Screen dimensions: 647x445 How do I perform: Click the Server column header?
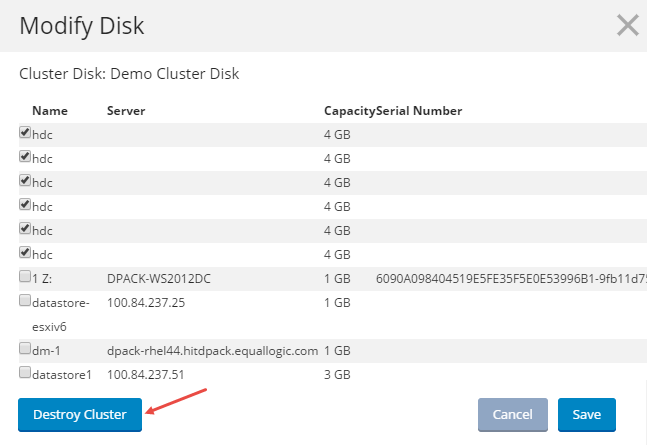point(126,110)
